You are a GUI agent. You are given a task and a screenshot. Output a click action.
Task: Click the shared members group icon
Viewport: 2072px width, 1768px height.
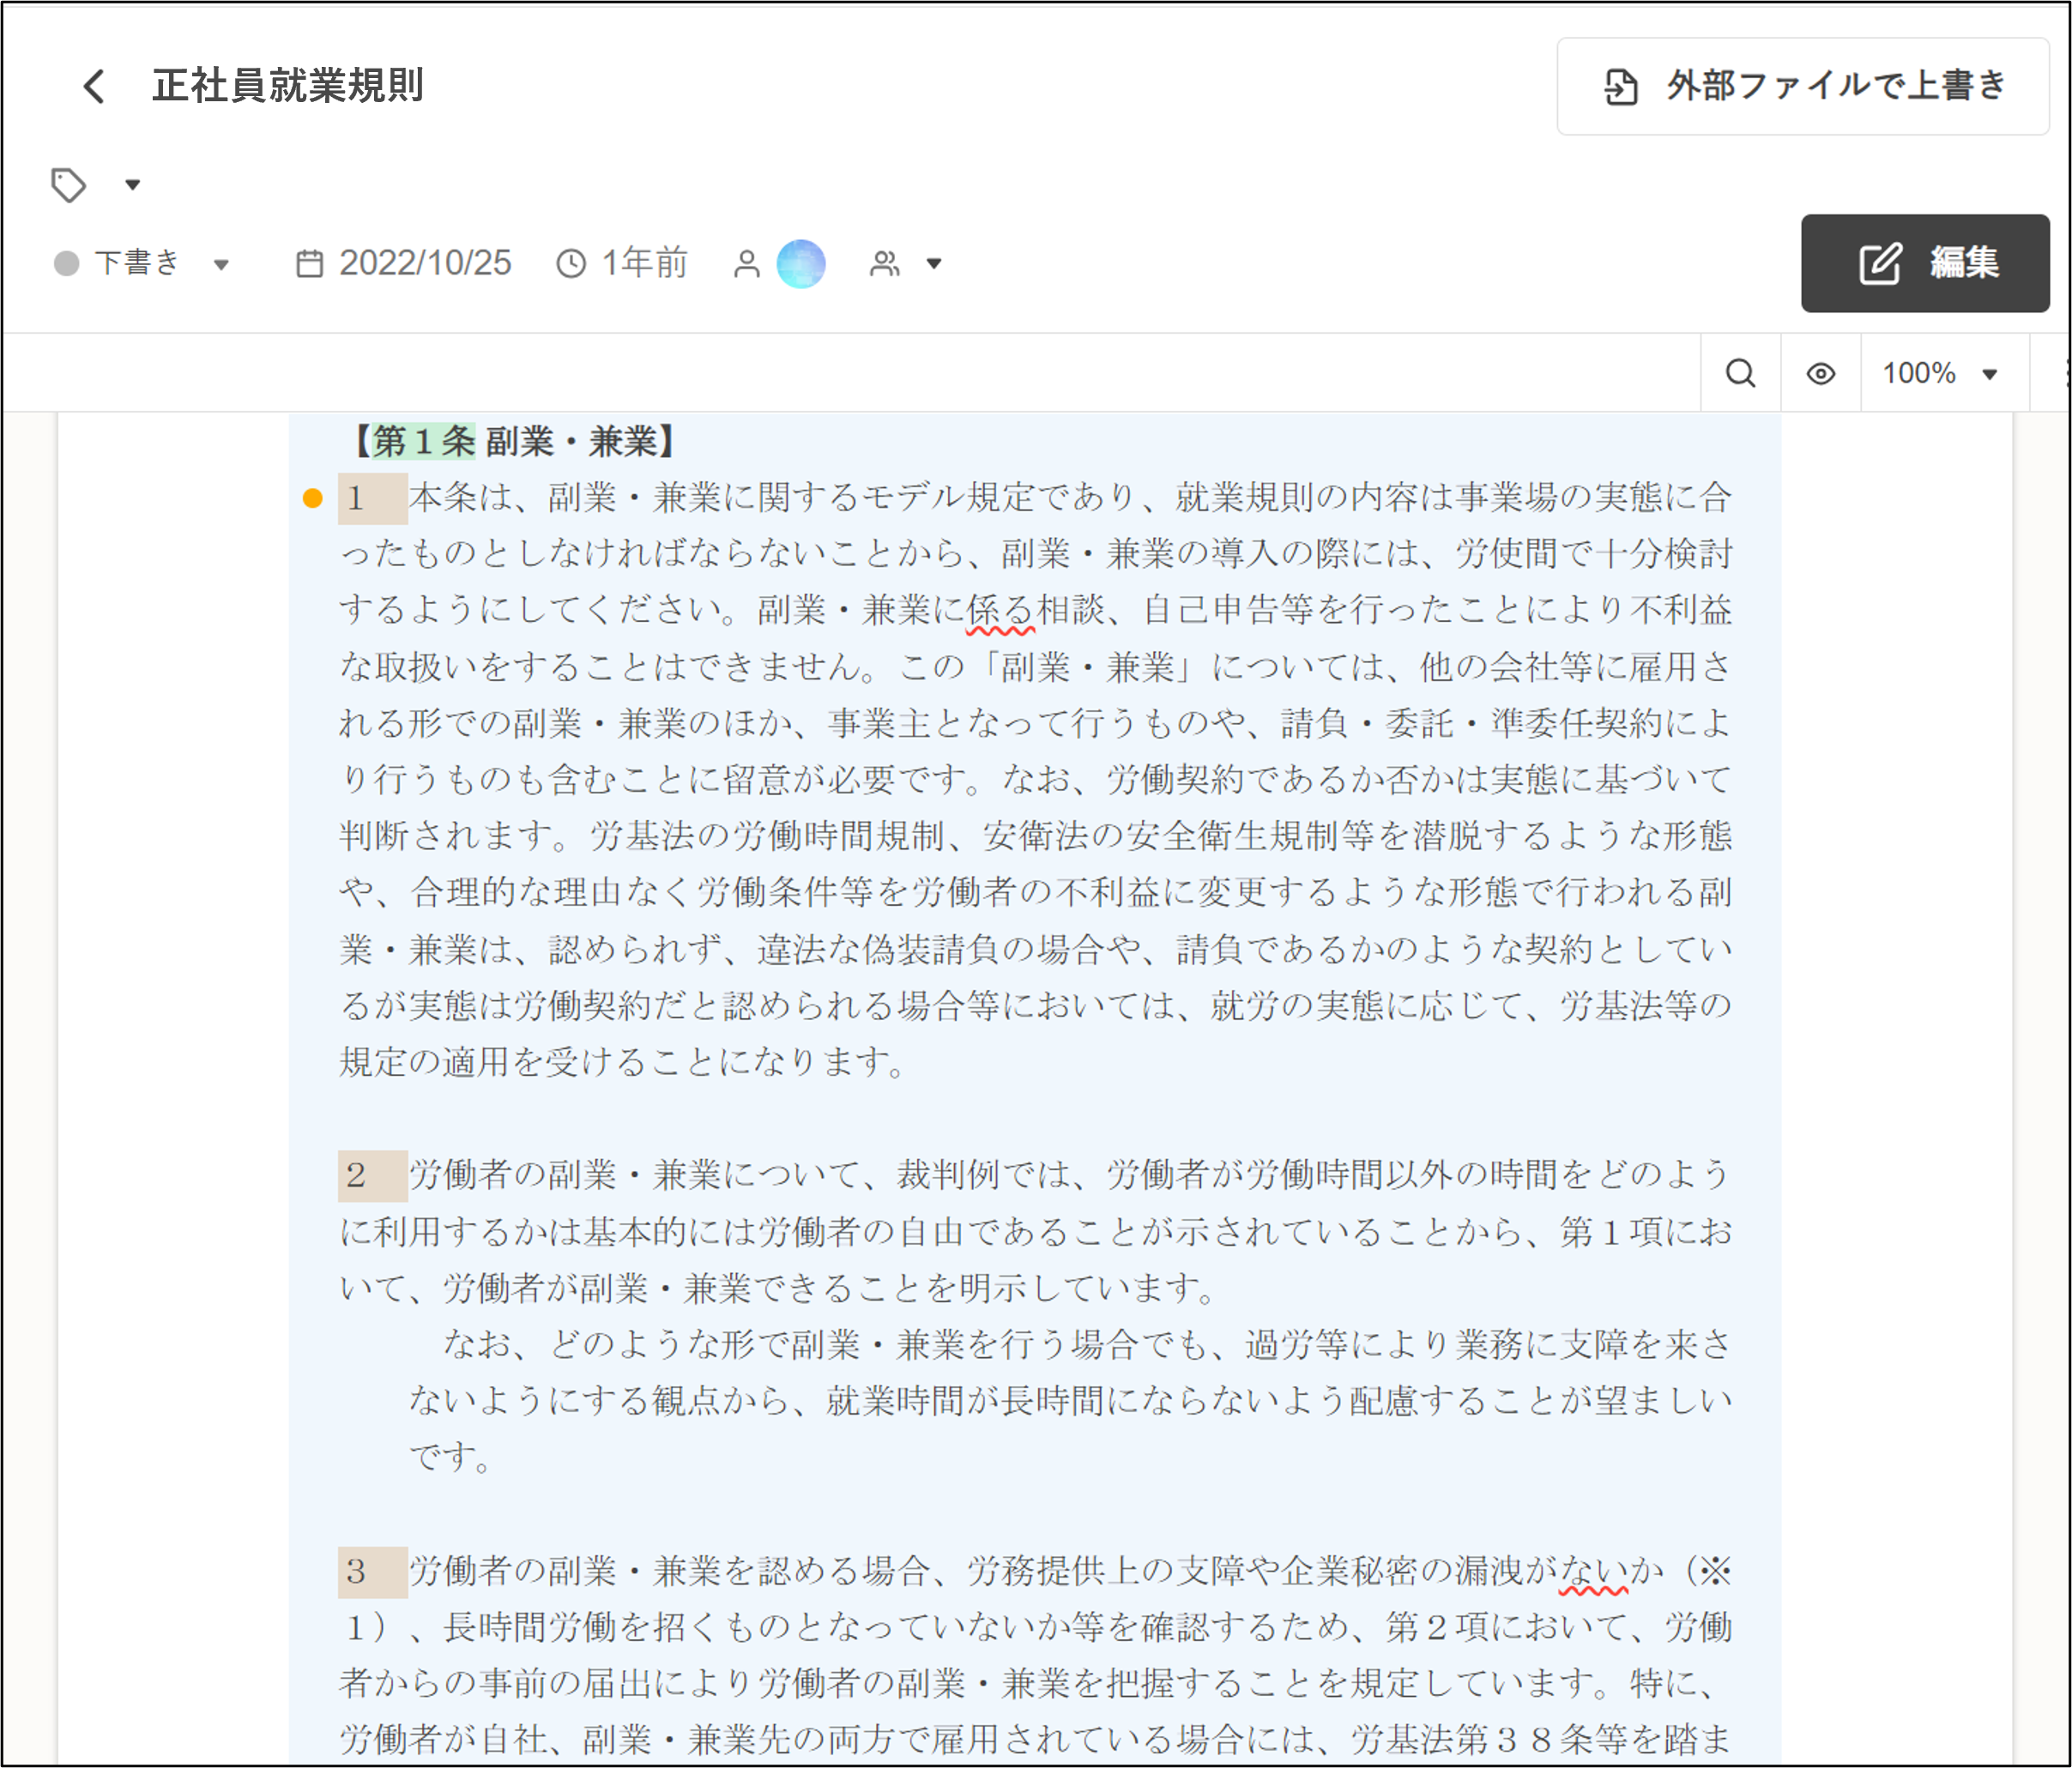tap(885, 263)
